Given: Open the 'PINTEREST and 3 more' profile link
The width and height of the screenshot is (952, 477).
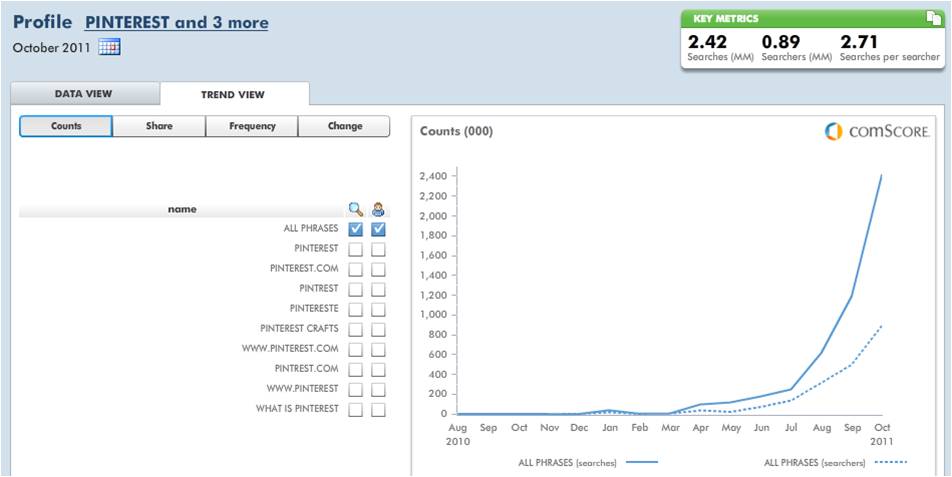Looking at the screenshot, I should (x=177, y=23).
